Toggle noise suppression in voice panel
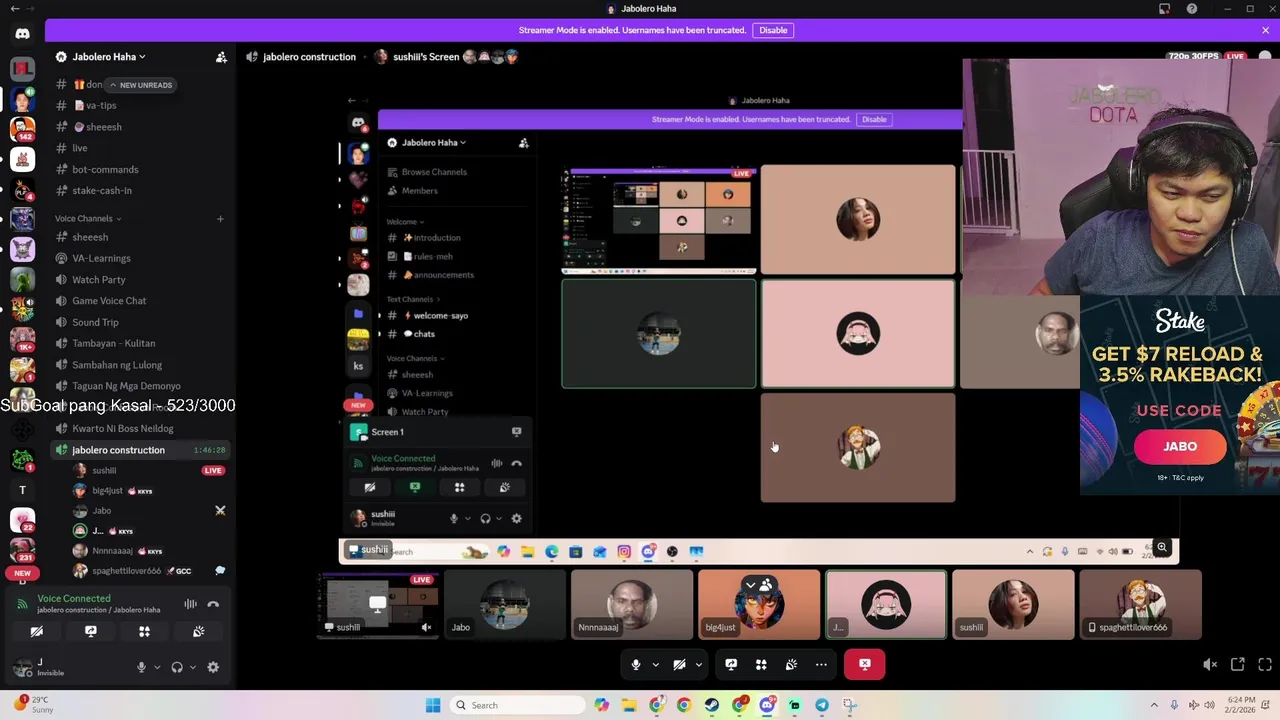 click(190, 604)
